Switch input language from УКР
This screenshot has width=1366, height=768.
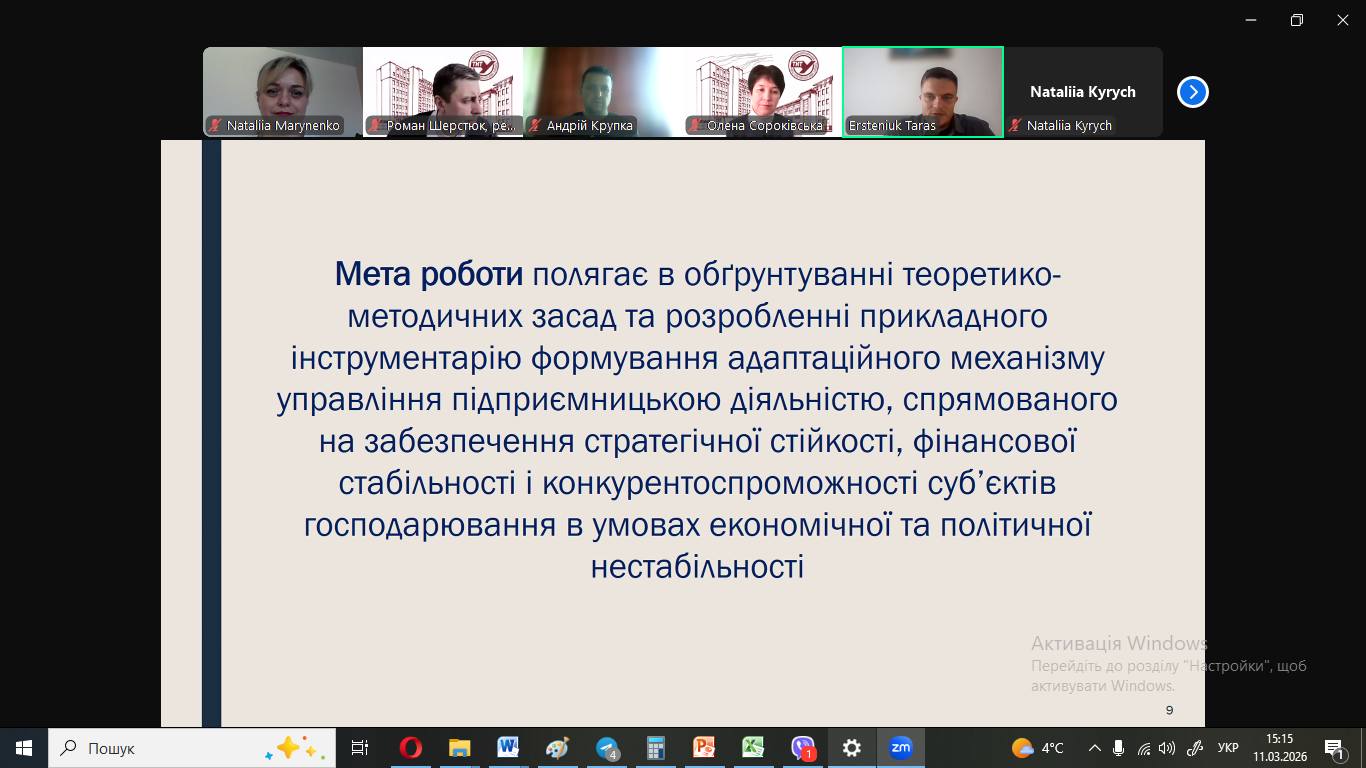point(1228,748)
